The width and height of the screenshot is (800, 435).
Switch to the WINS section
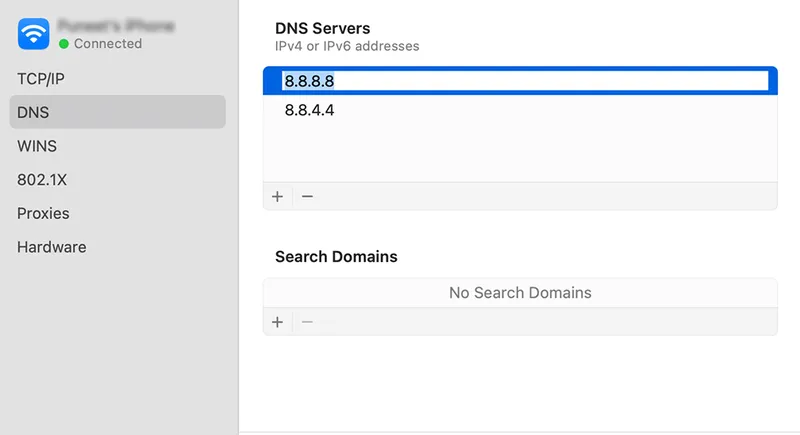pyautogui.click(x=37, y=146)
